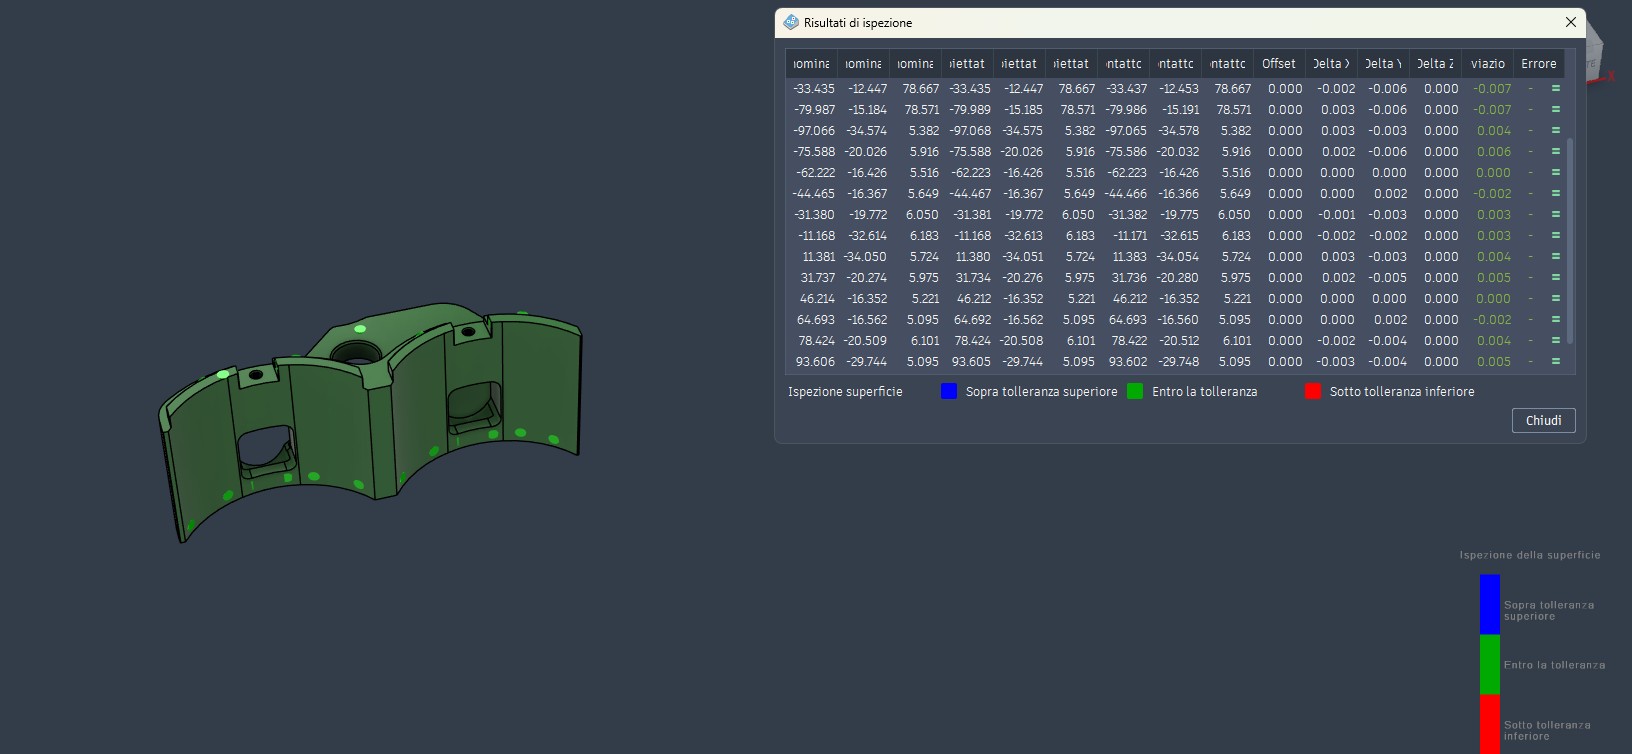Click the Delta Z column header
1632x754 pixels.
pyautogui.click(x=1435, y=63)
